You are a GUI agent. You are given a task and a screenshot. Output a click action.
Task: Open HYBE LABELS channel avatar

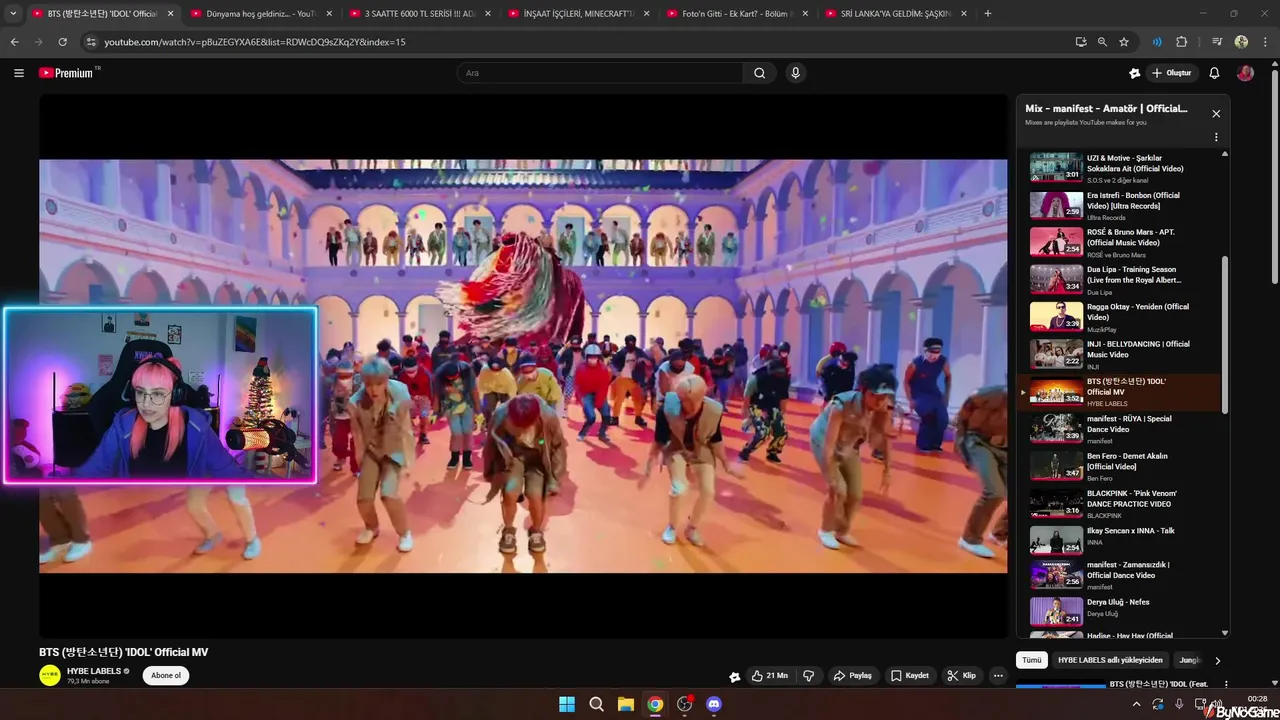pyautogui.click(x=50, y=676)
